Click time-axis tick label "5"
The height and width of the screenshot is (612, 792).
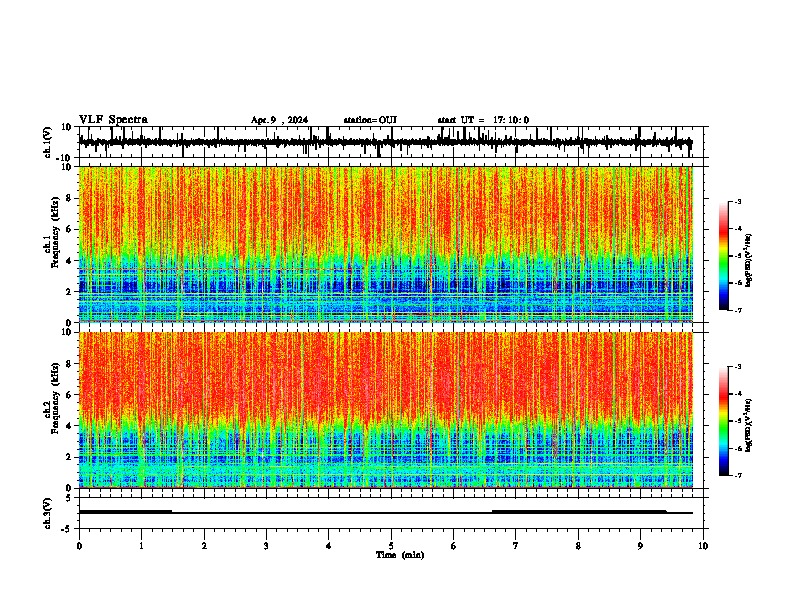coord(391,546)
